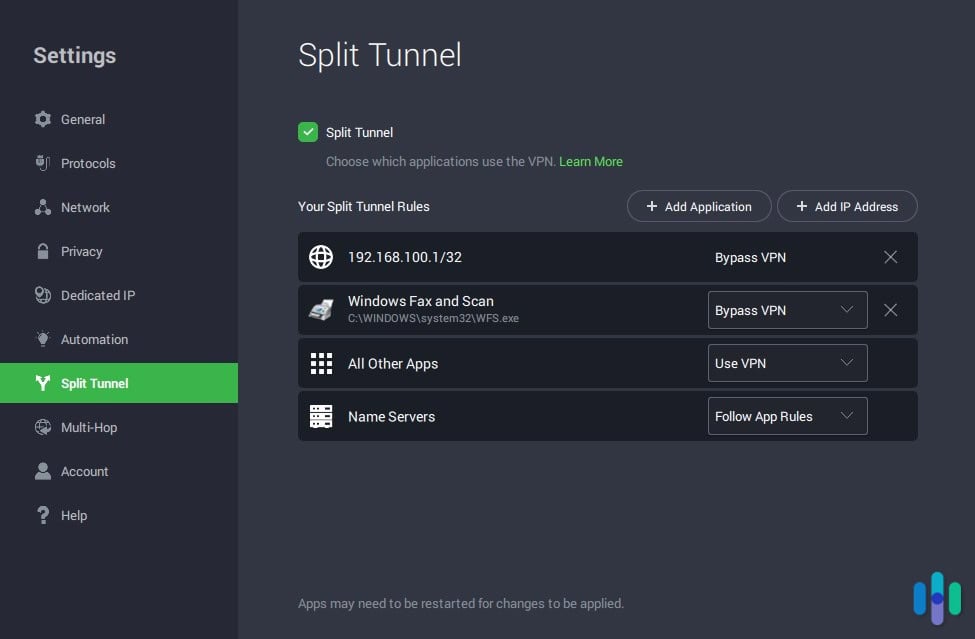
Task: Click the Add IP Address button
Action: [x=847, y=206]
